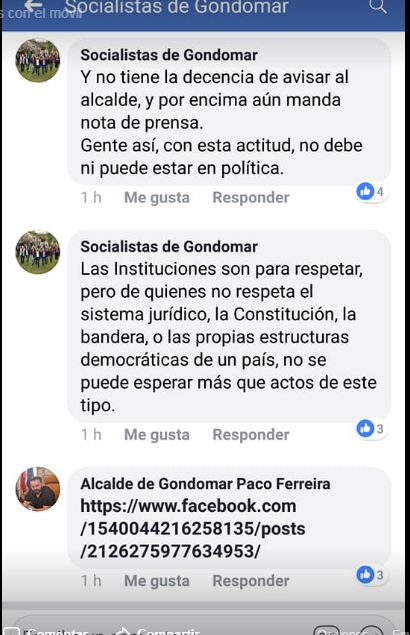The width and height of the screenshot is (410, 635).
Task: Open Socialistas de Gondomar avatar on second comment
Action: click(38, 252)
